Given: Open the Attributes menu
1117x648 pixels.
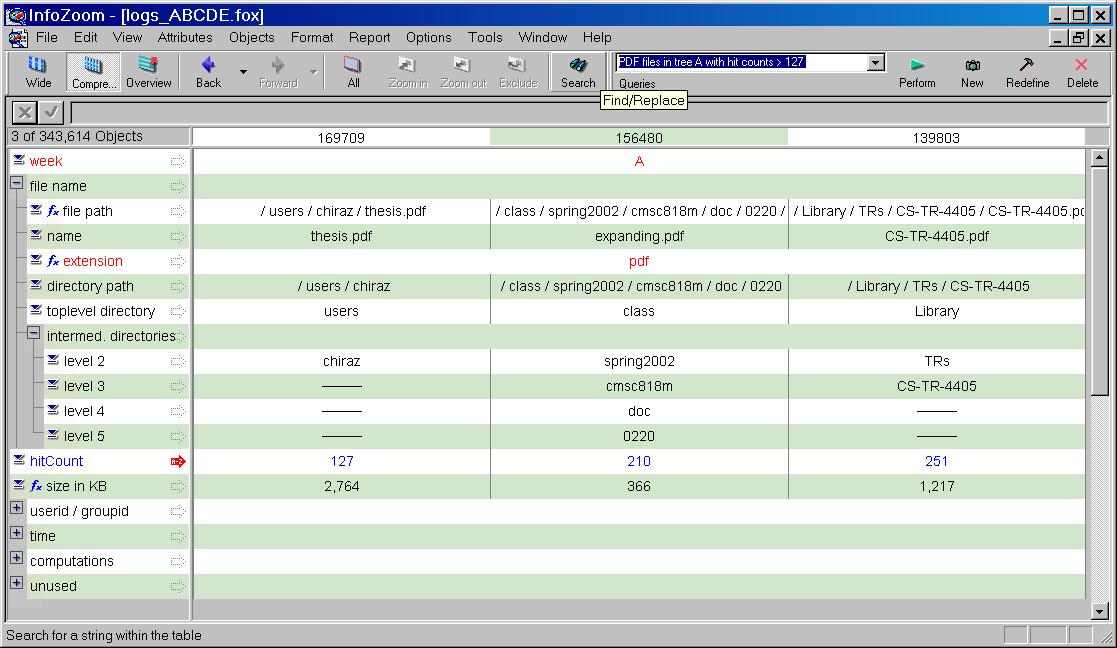Looking at the screenshot, I should (185, 37).
